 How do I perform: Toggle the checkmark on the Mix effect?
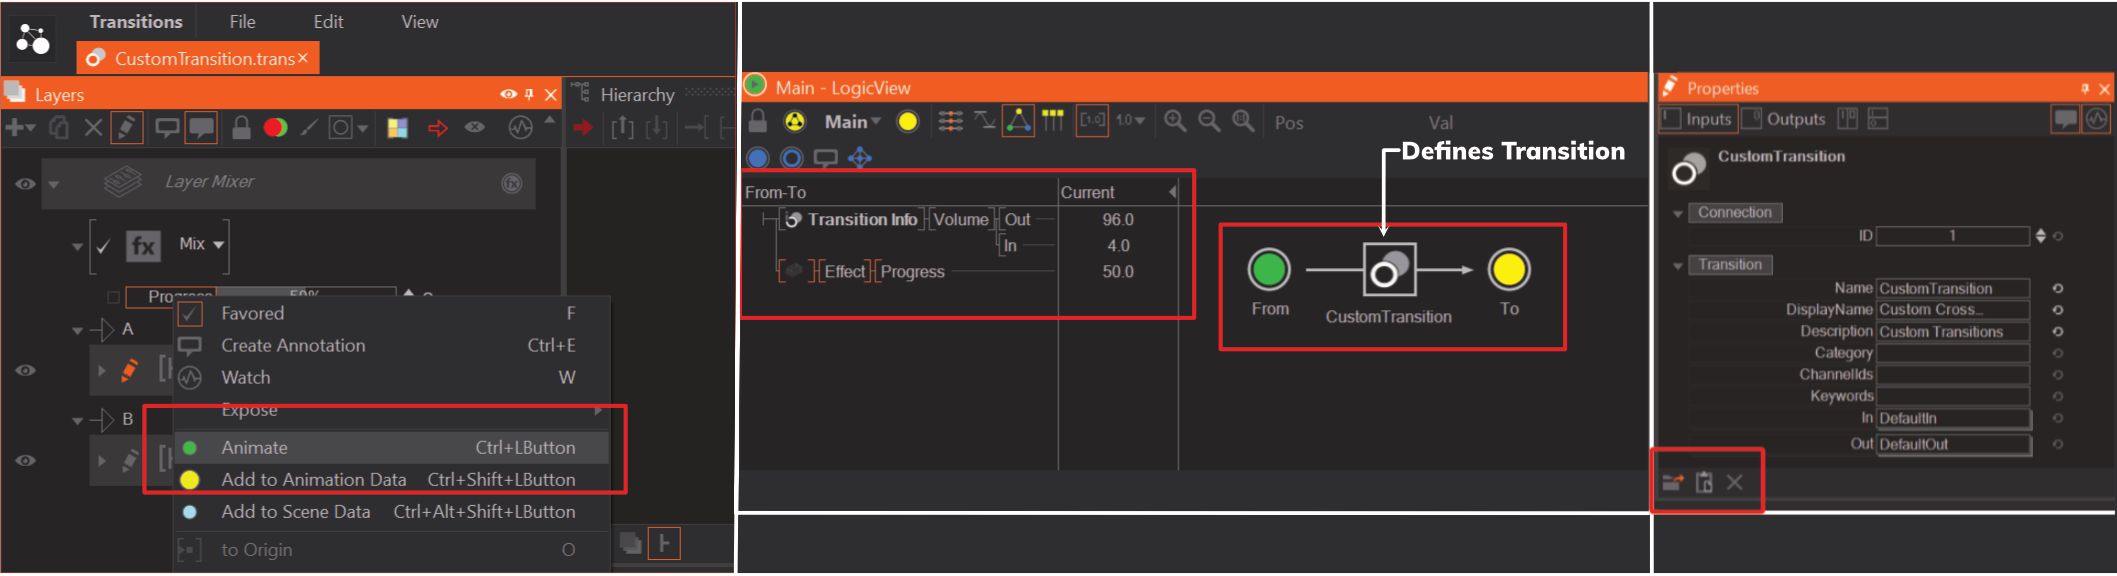point(103,246)
